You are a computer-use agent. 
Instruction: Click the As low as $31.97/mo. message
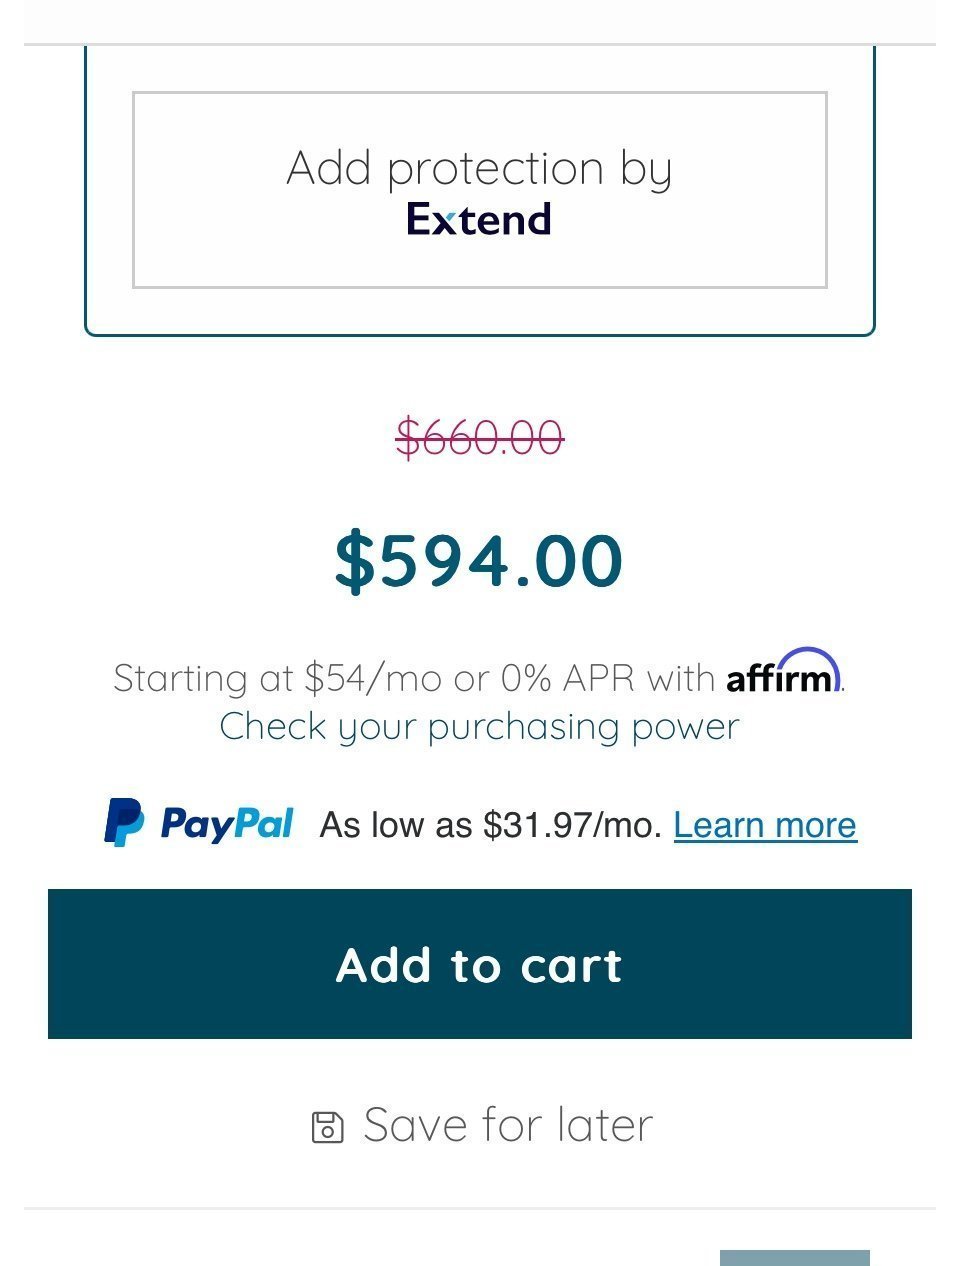coord(491,825)
